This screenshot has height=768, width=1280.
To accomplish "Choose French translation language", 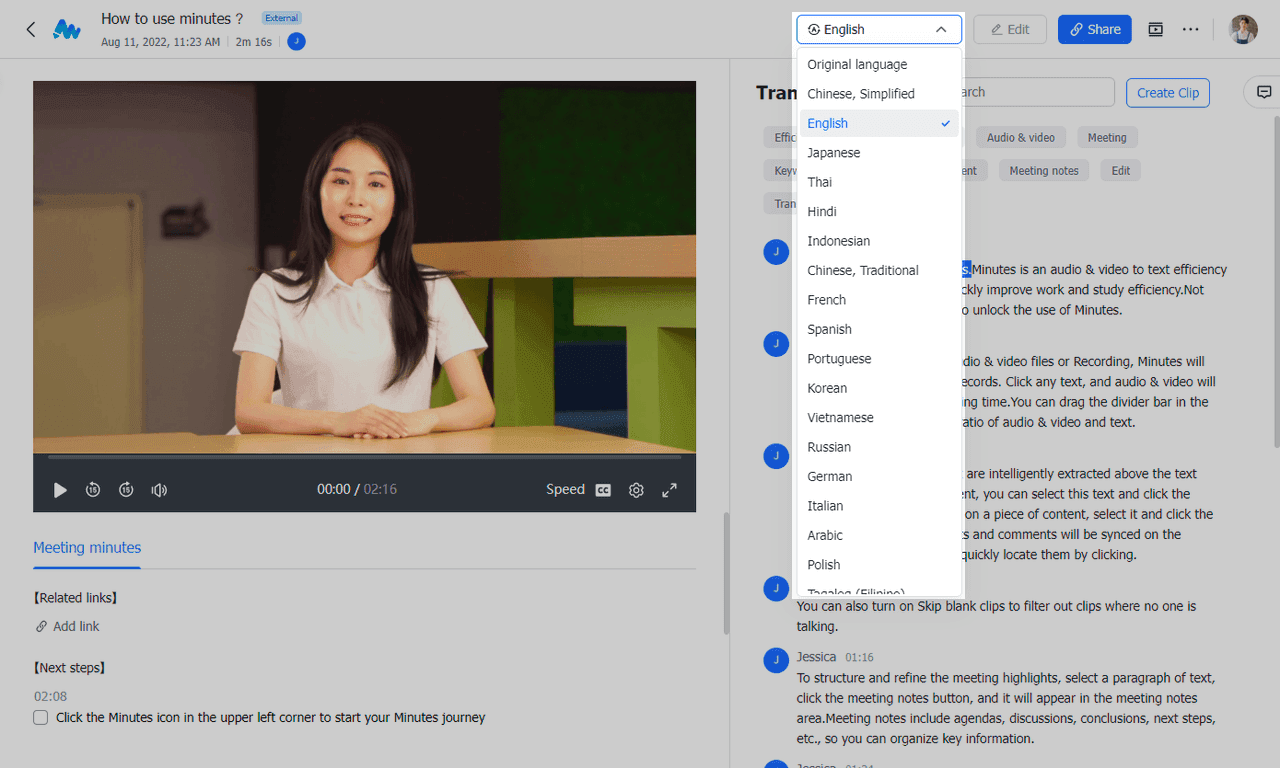I will tap(827, 300).
